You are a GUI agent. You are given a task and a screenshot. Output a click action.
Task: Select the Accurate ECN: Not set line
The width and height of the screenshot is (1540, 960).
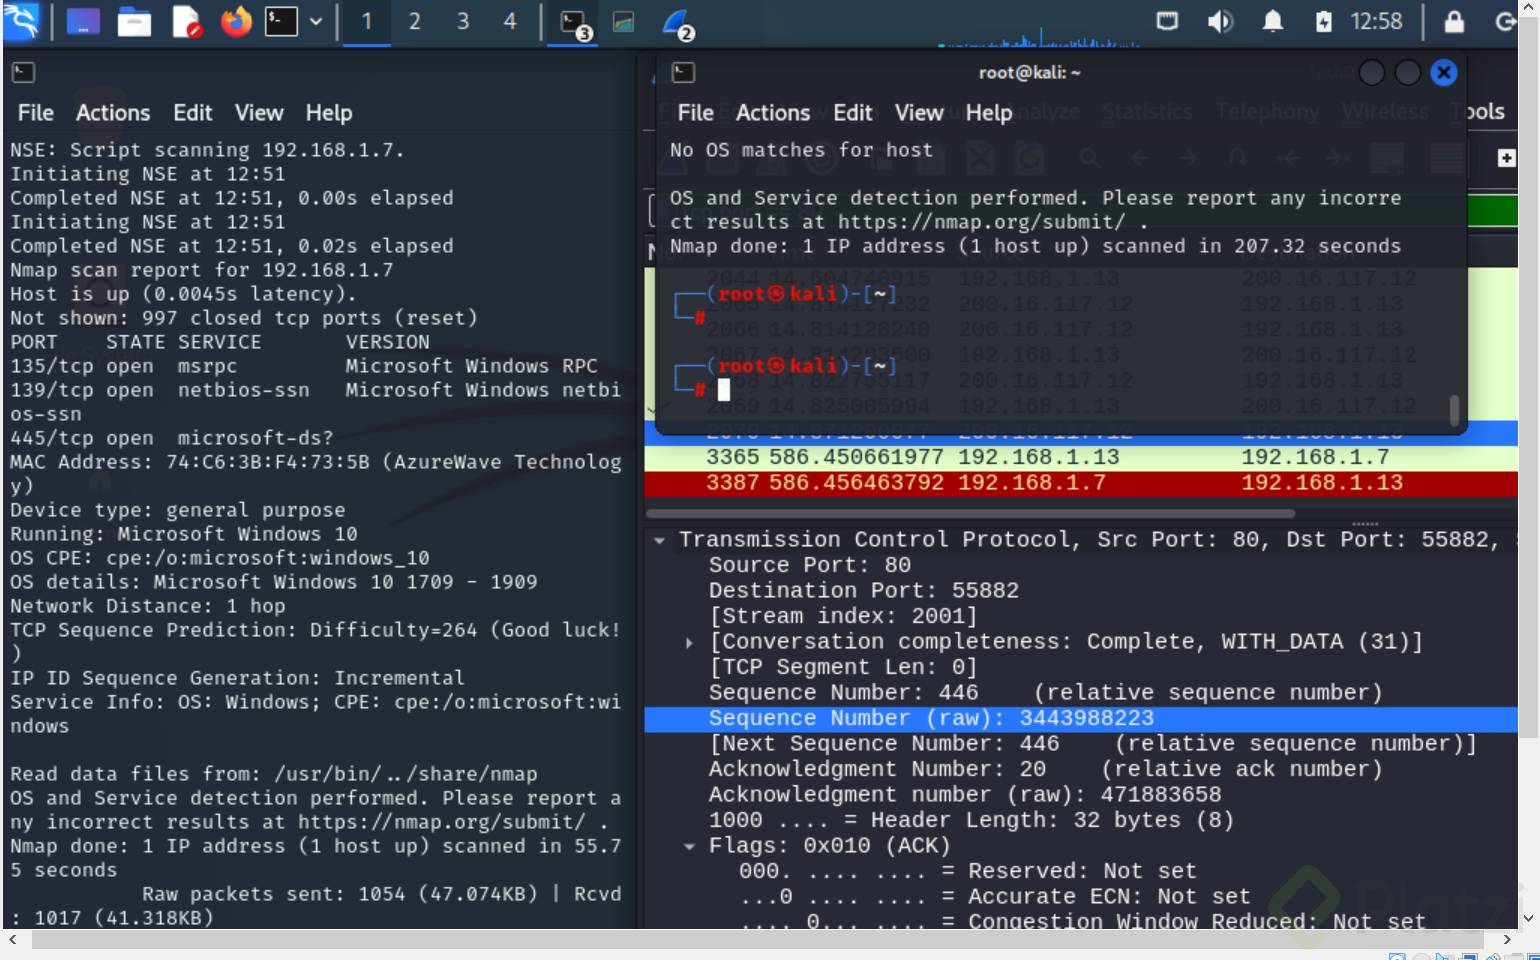[x=995, y=897]
